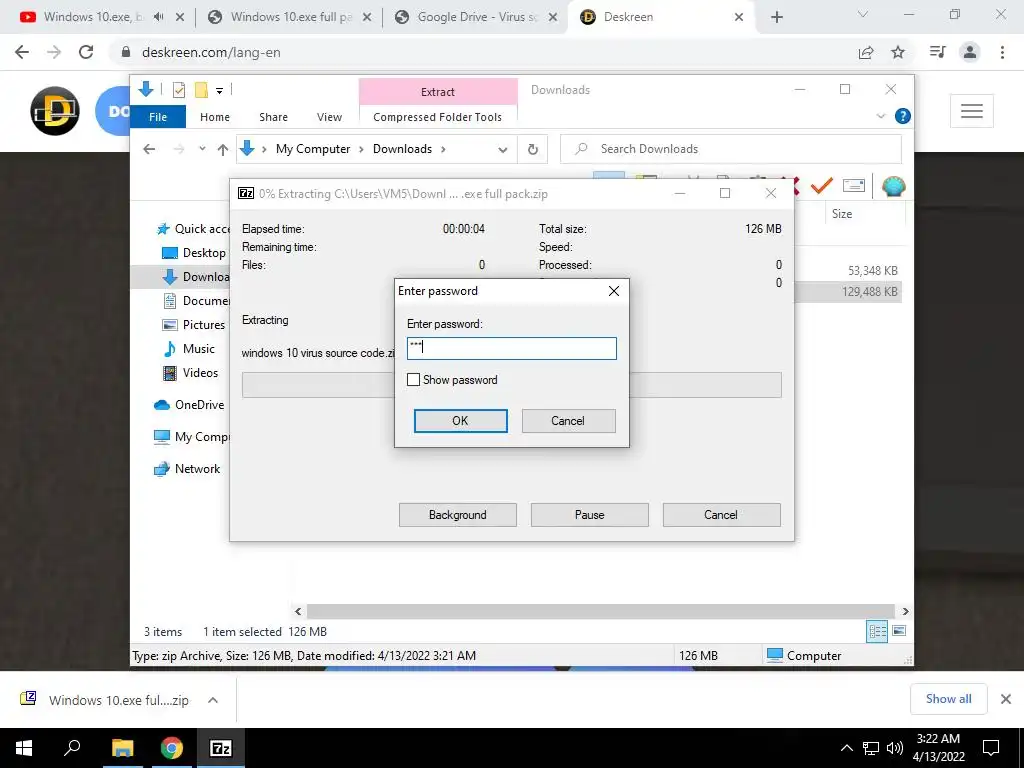Close the Enter password dialog
The height and width of the screenshot is (768, 1024).
(x=614, y=291)
